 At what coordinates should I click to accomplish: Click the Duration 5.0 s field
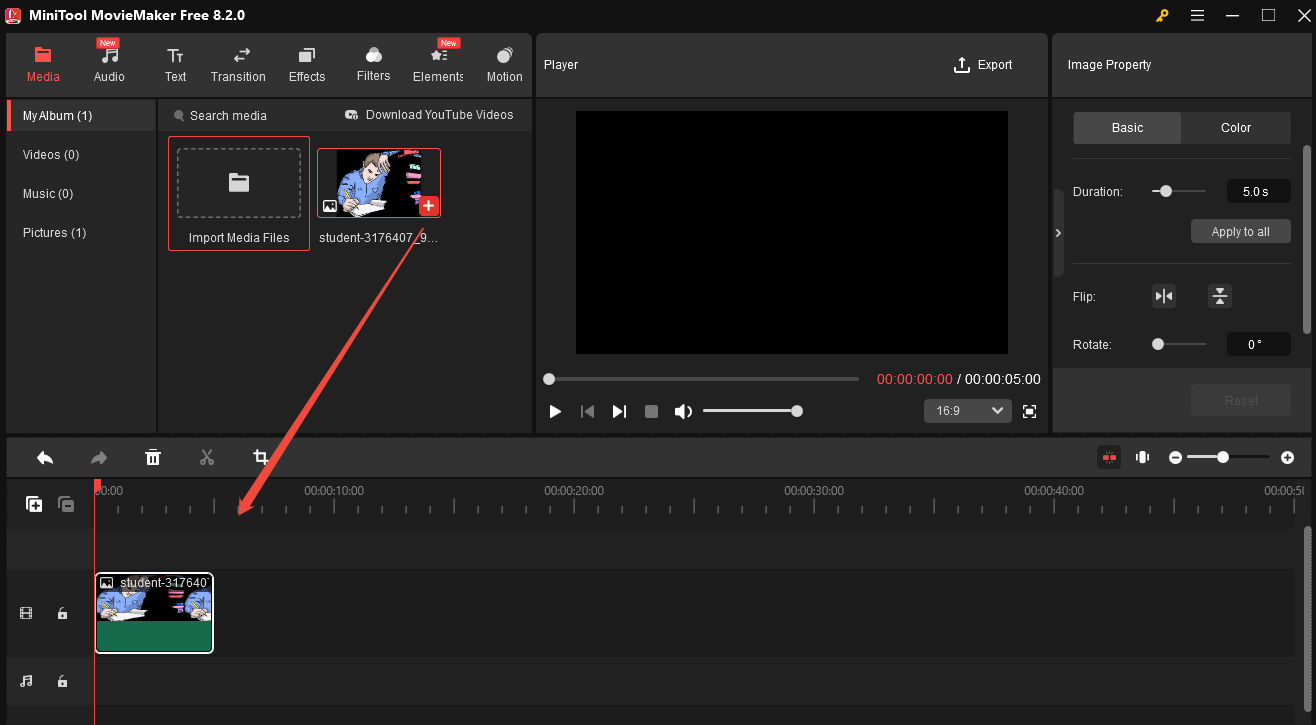click(x=1258, y=191)
